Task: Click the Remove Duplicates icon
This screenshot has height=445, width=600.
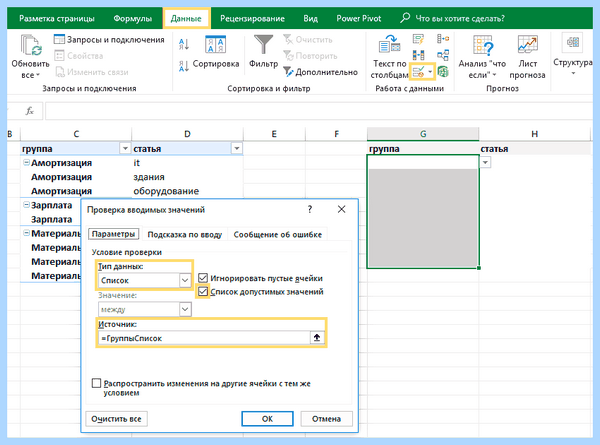Action: tap(418, 55)
